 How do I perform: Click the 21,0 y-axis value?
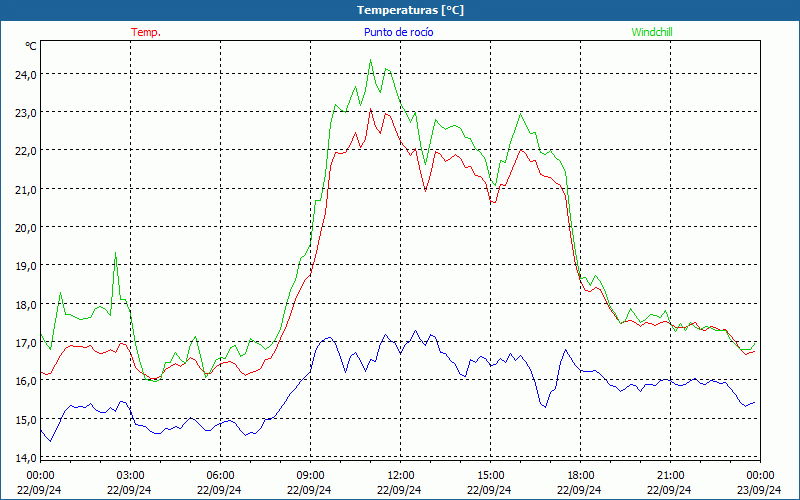click(26, 189)
